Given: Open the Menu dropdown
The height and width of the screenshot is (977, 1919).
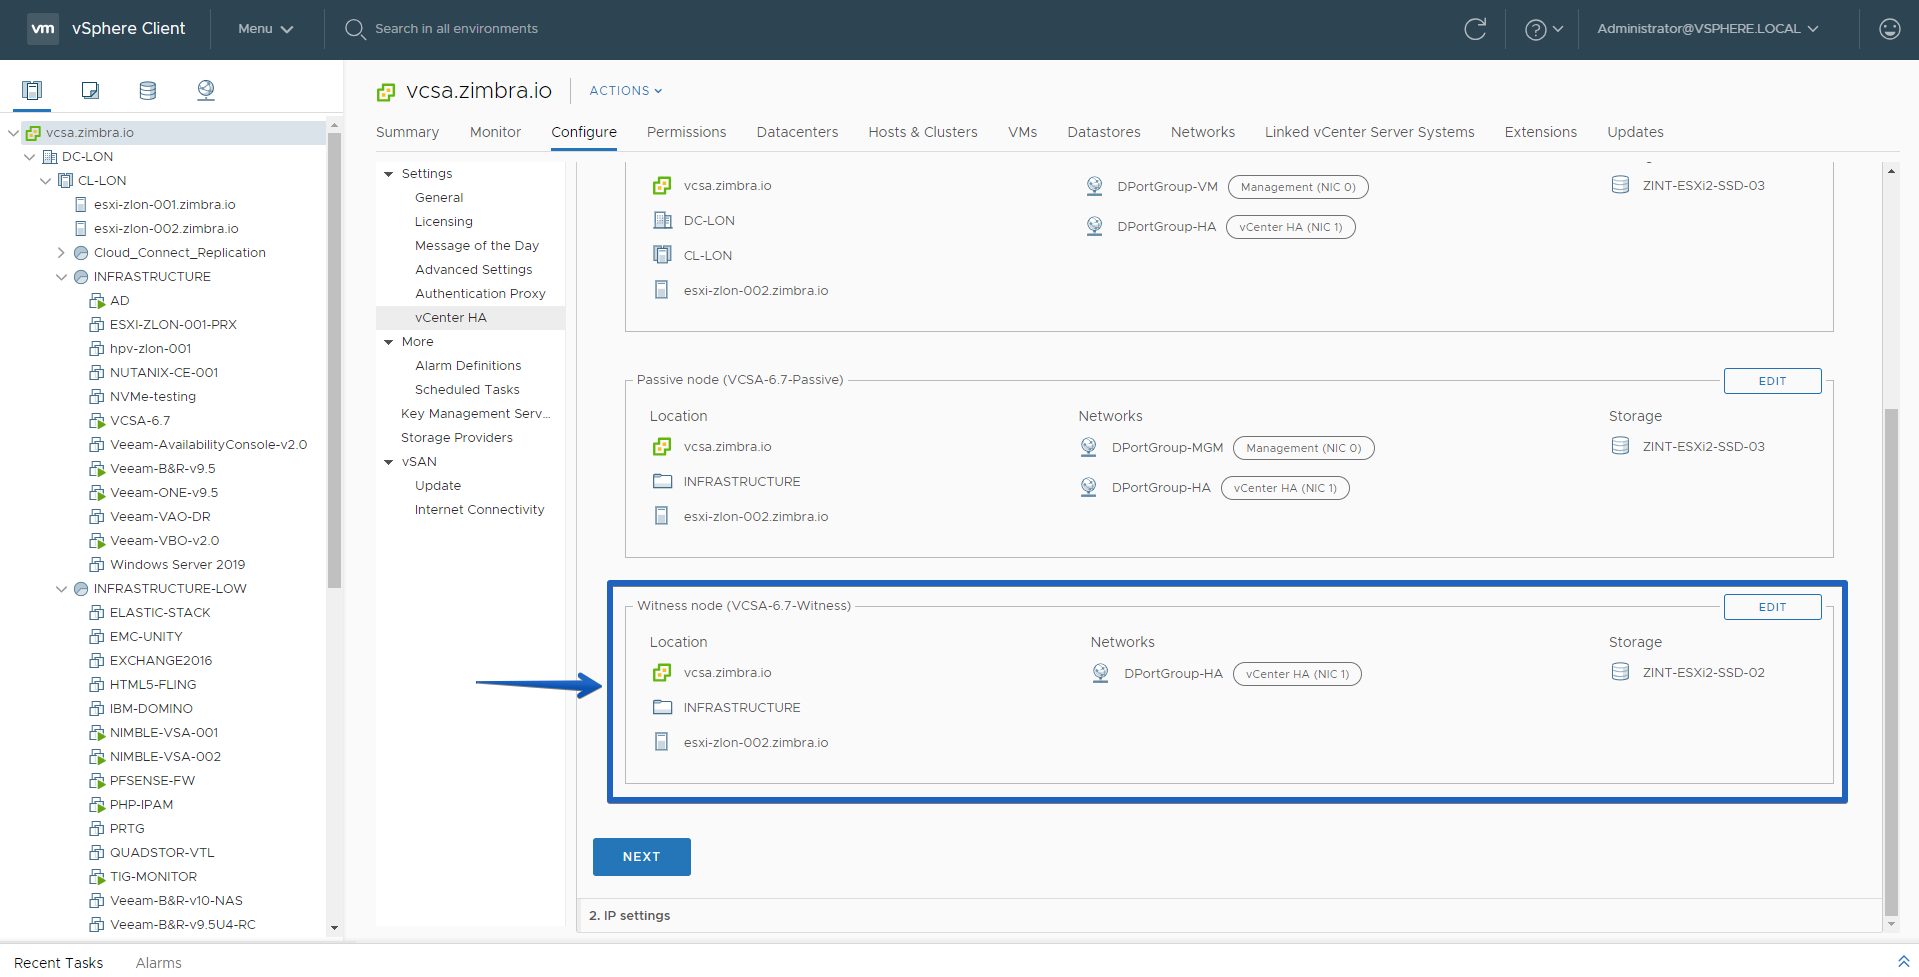Looking at the screenshot, I should pos(265,29).
